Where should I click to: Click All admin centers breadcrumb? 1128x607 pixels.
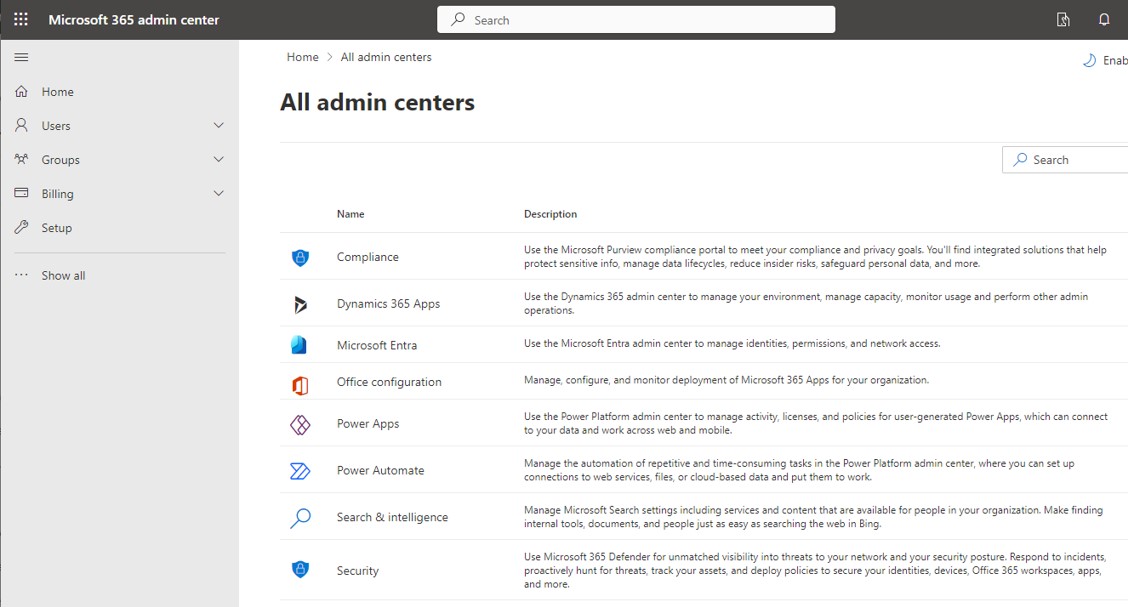click(386, 57)
